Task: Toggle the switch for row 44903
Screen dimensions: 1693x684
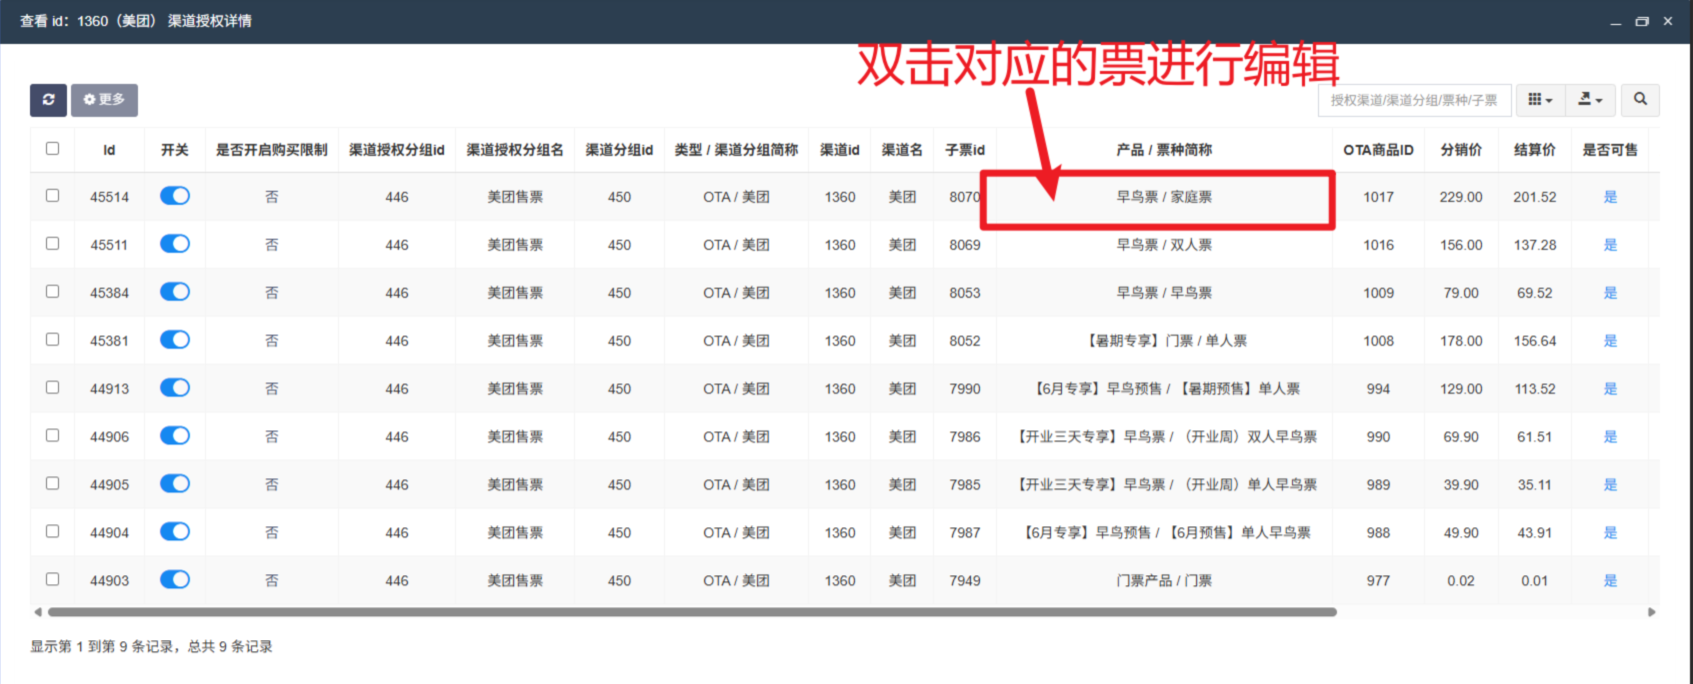Action: 175,580
